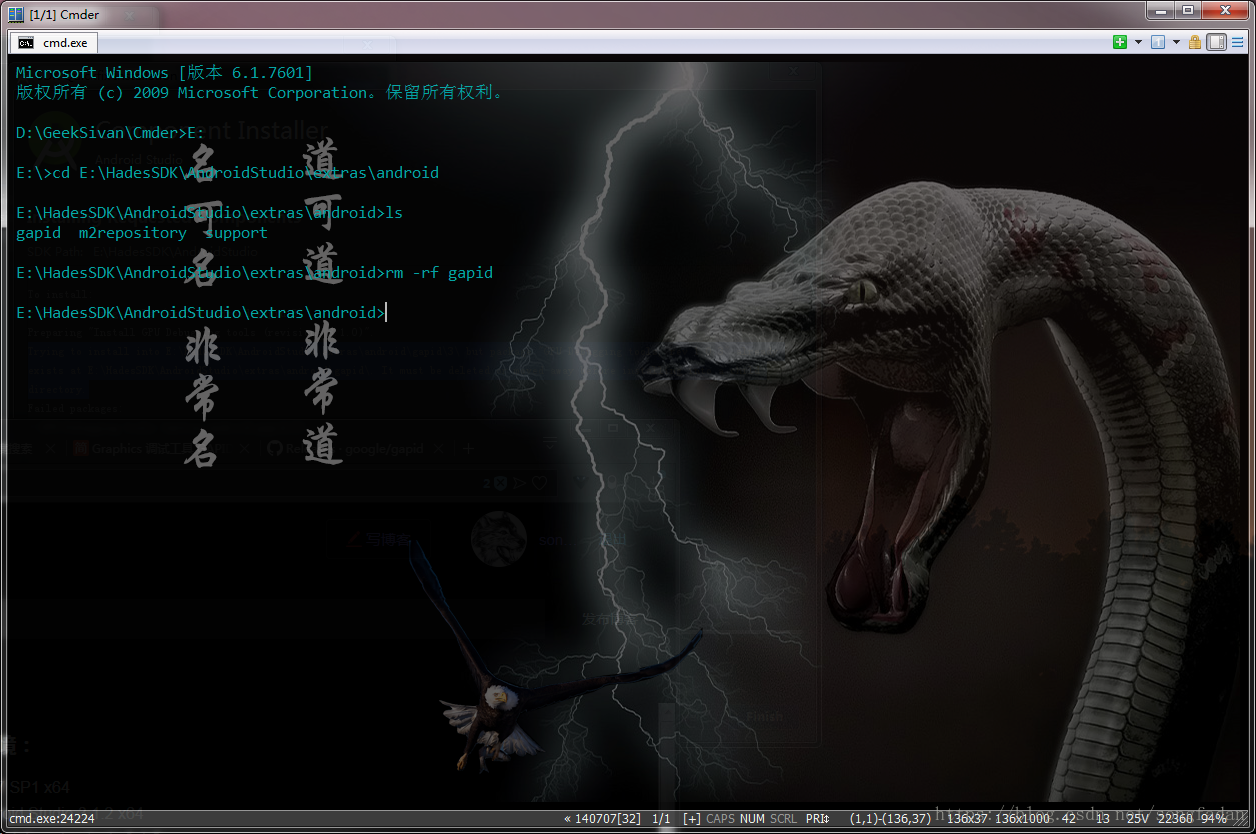Screen dimensions: 1256x834
Task: Minimize the Cmder window
Action: pos(1160,10)
